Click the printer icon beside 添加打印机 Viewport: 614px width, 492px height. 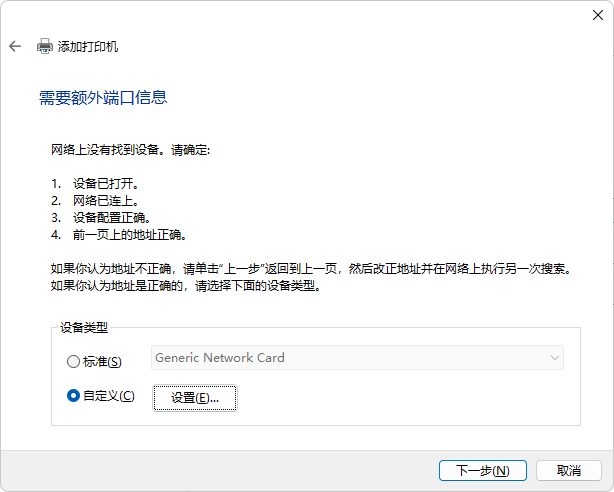[45, 46]
